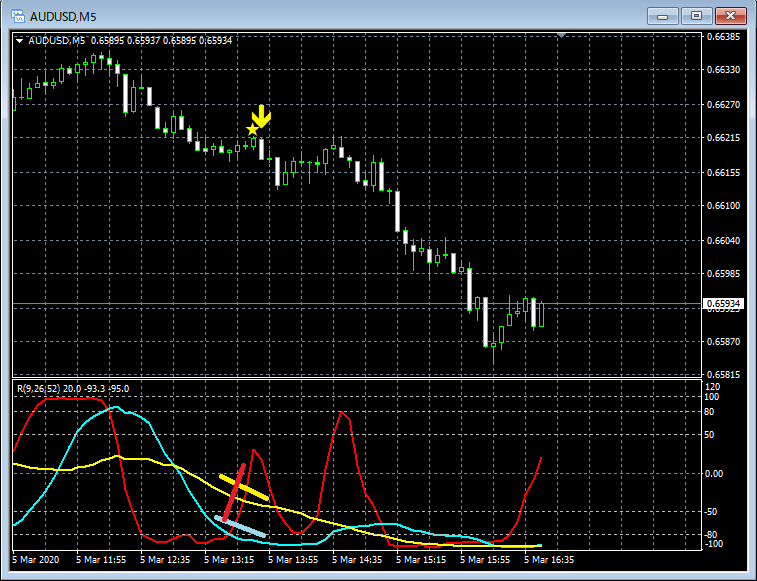Click the 0.66270 price scale label
This screenshot has width=757, height=581.
pos(723,104)
